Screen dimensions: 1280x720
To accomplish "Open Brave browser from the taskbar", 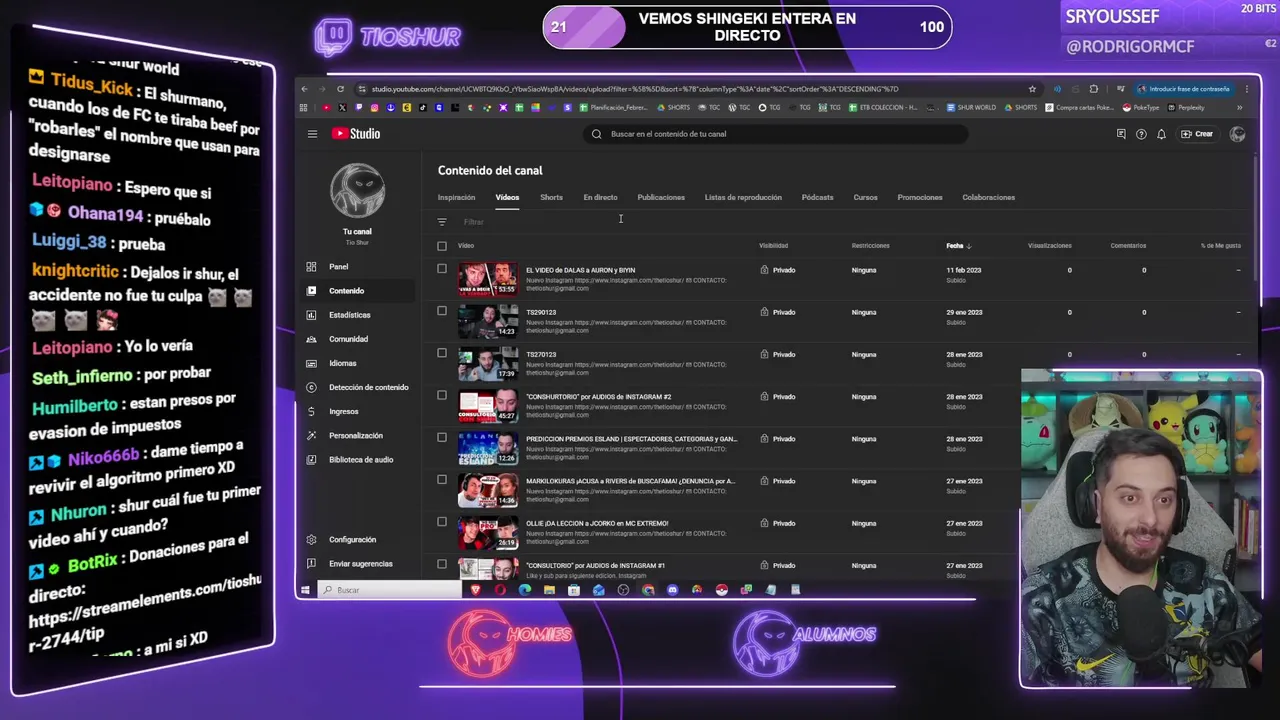I will (x=476, y=590).
